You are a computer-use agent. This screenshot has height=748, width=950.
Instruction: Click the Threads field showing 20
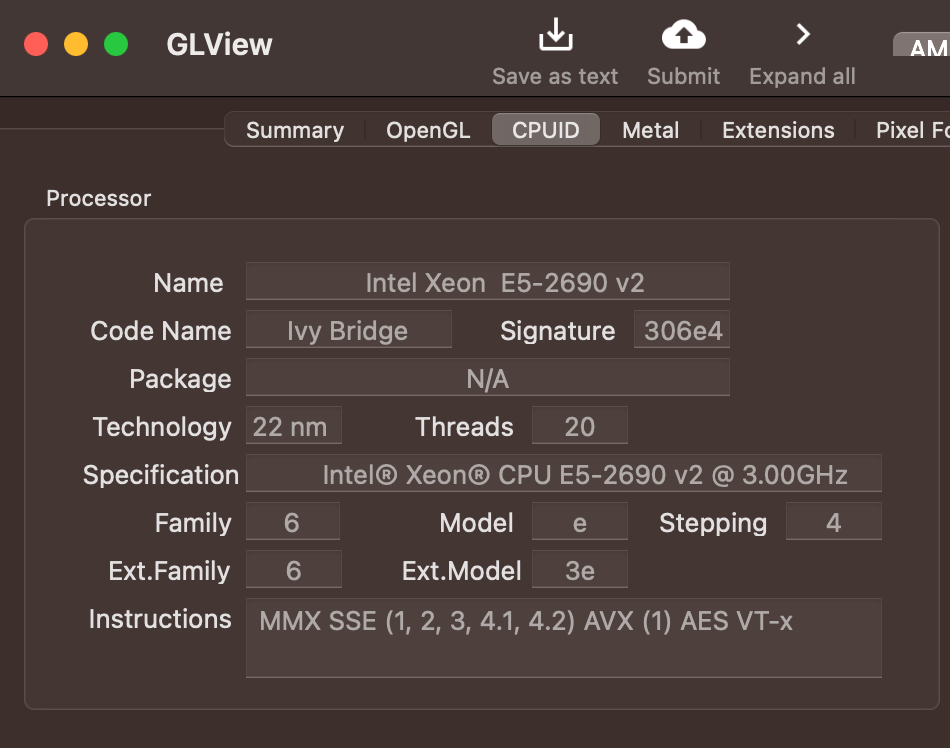[580, 426]
